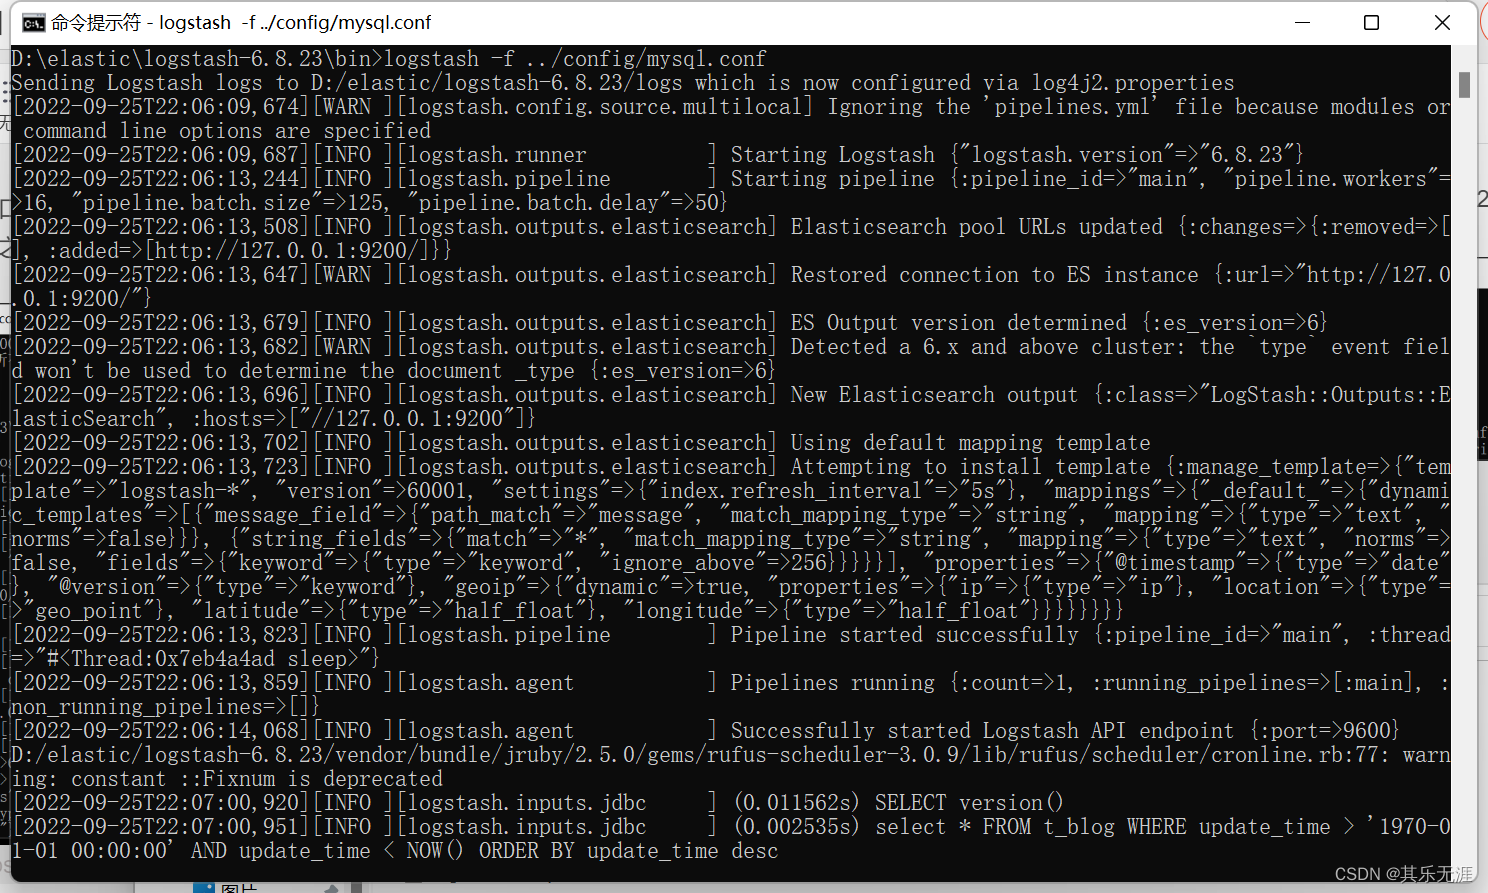The width and height of the screenshot is (1488, 893).
Task: Click timestamp '2022-09-25T22:06:14,068'
Action: click(161, 731)
